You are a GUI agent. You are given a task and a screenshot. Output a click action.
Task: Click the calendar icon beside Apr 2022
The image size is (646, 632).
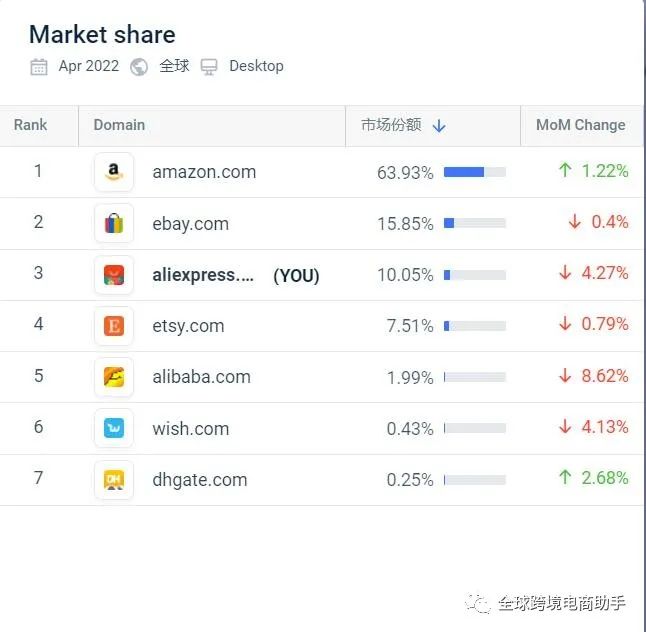tap(39, 67)
